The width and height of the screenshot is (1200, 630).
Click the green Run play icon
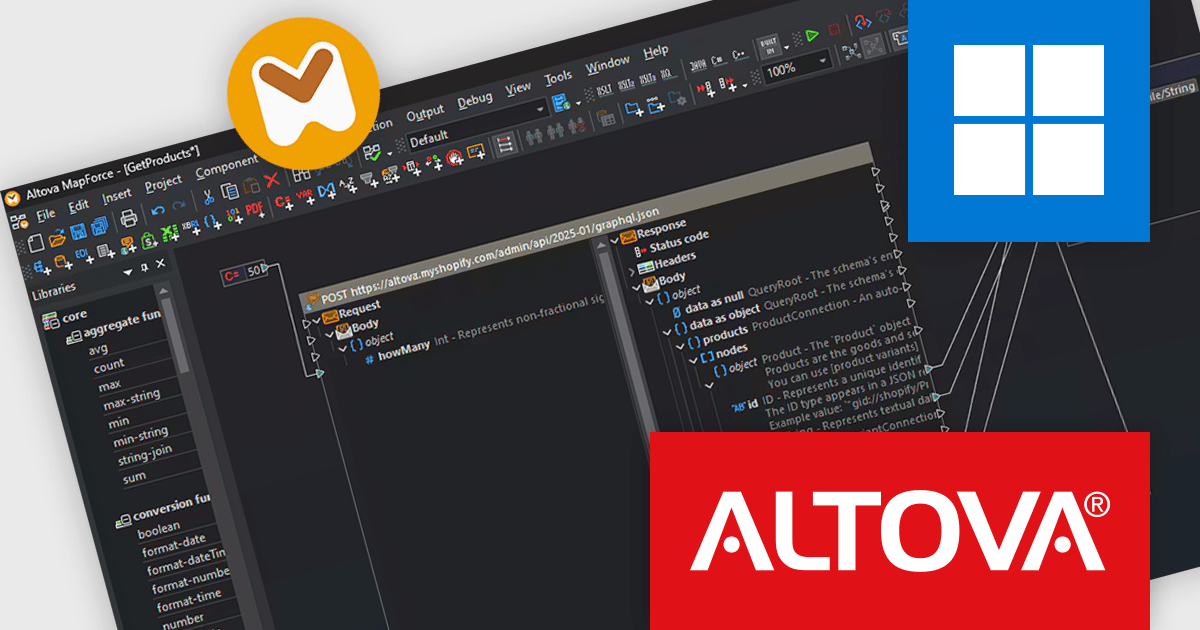[812, 35]
